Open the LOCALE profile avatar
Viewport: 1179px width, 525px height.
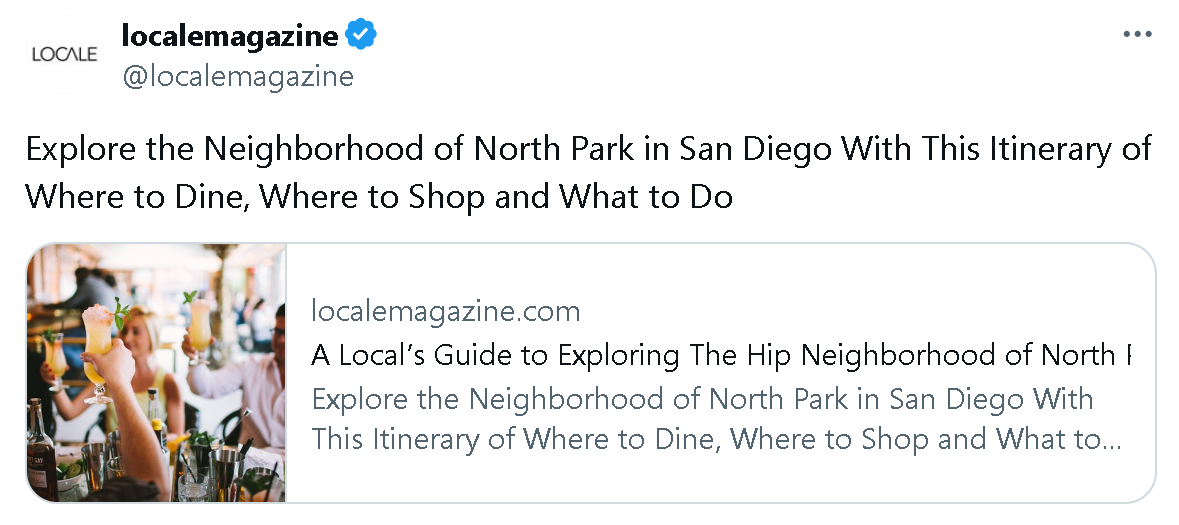pyautogui.click(x=65, y=54)
